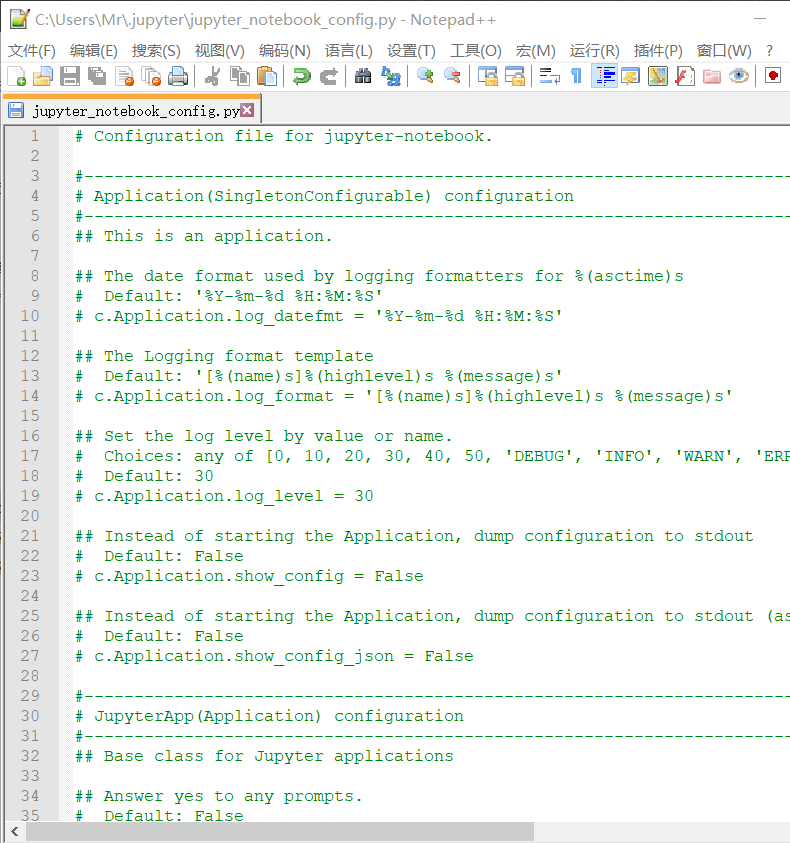Open the 编辑(E) menu

pos(94,51)
